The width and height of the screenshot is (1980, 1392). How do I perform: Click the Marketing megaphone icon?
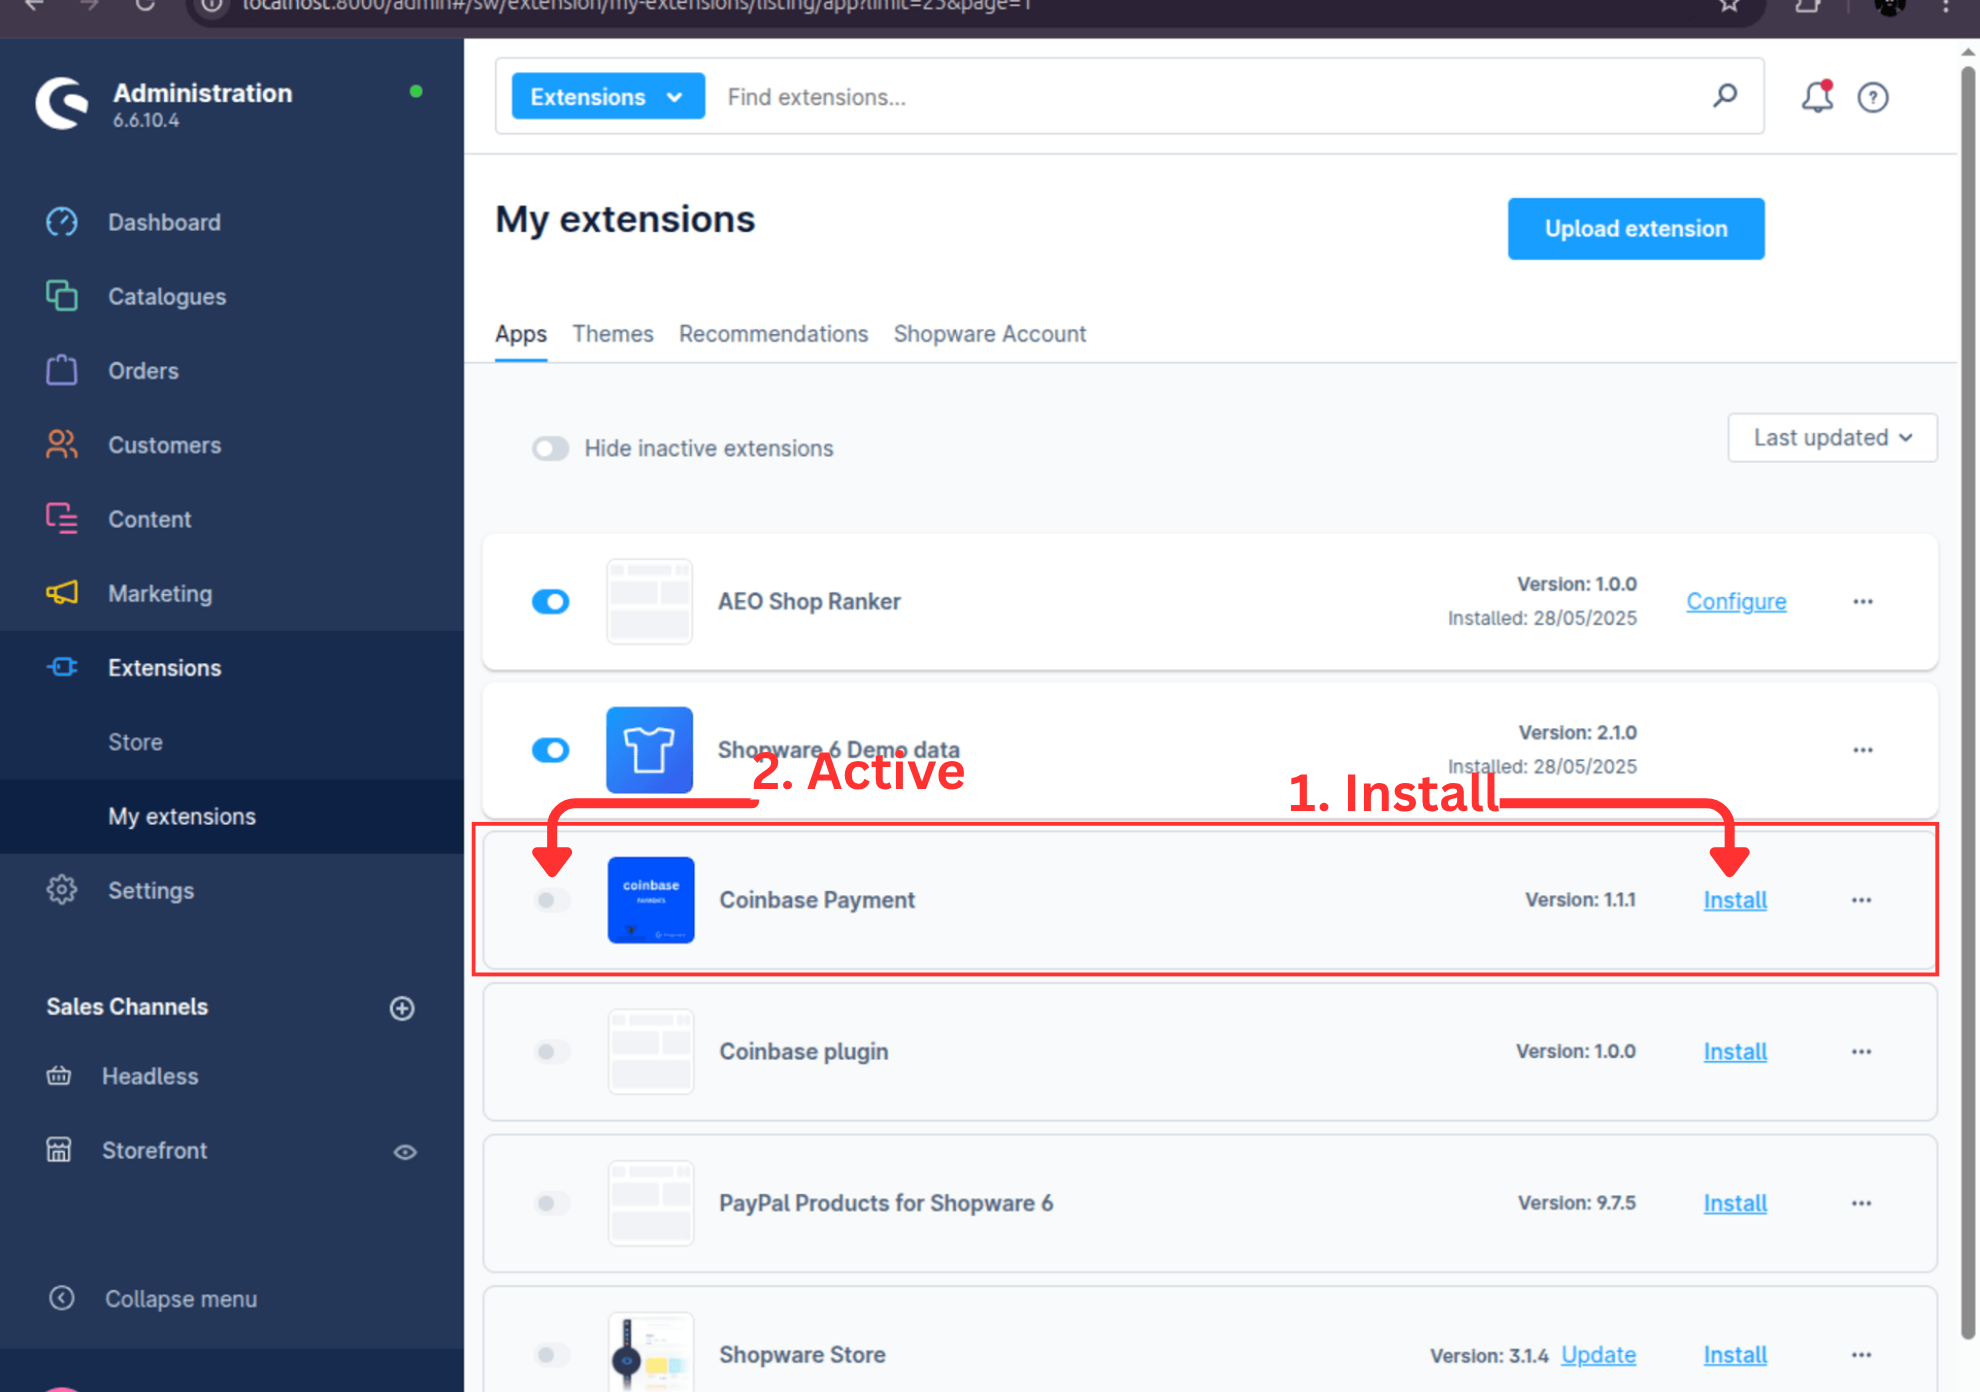62,593
